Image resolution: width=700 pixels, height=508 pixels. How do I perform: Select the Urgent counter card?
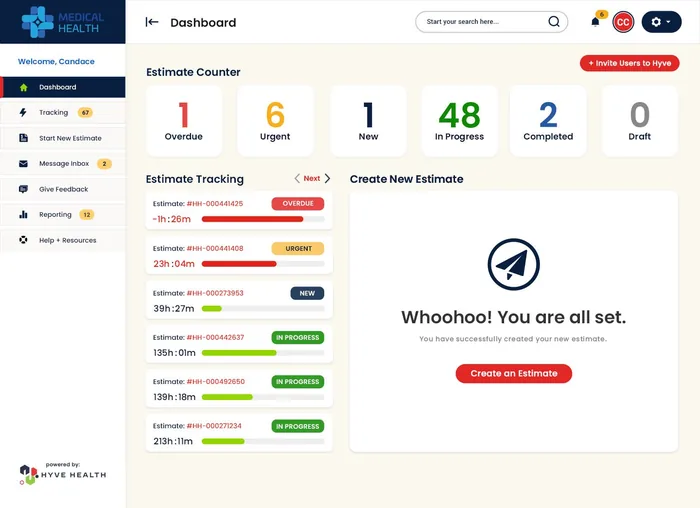click(275, 121)
